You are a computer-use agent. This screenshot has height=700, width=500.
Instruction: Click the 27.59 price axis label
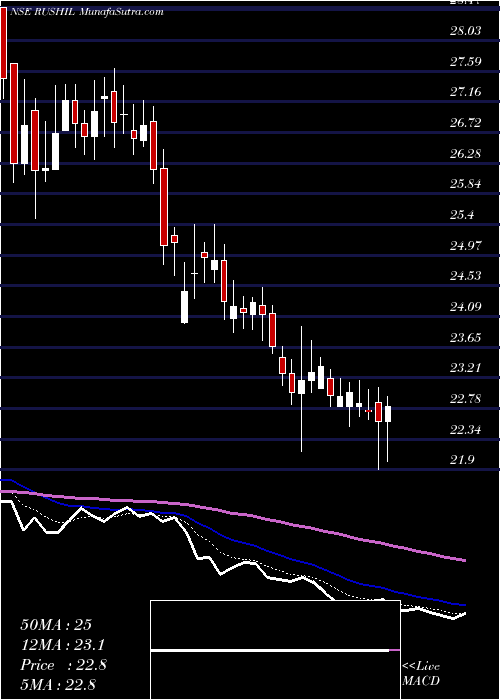click(465, 61)
